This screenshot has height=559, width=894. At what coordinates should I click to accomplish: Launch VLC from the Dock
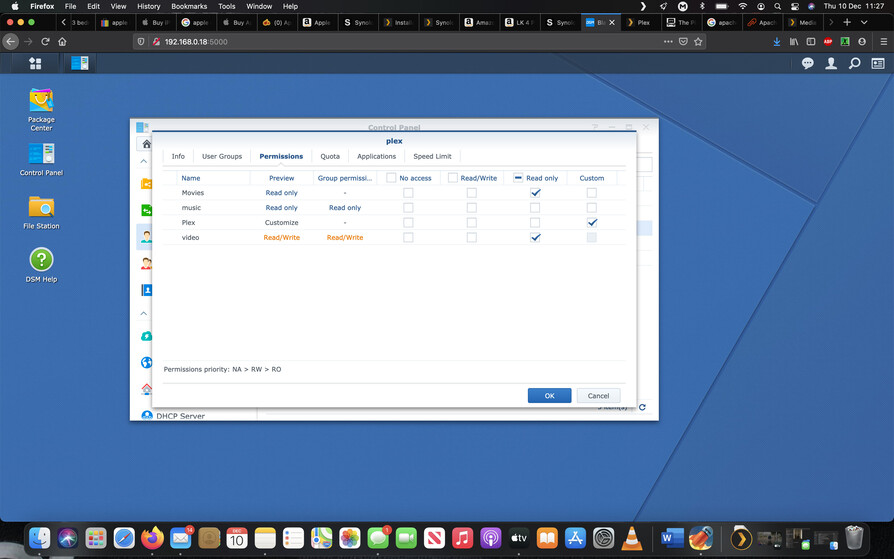pyautogui.click(x=632, y=538)
